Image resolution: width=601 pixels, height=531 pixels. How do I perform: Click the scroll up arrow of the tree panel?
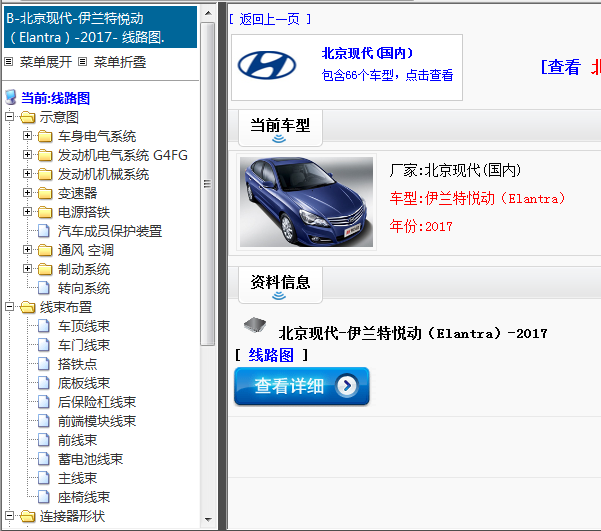pos(208,13)
